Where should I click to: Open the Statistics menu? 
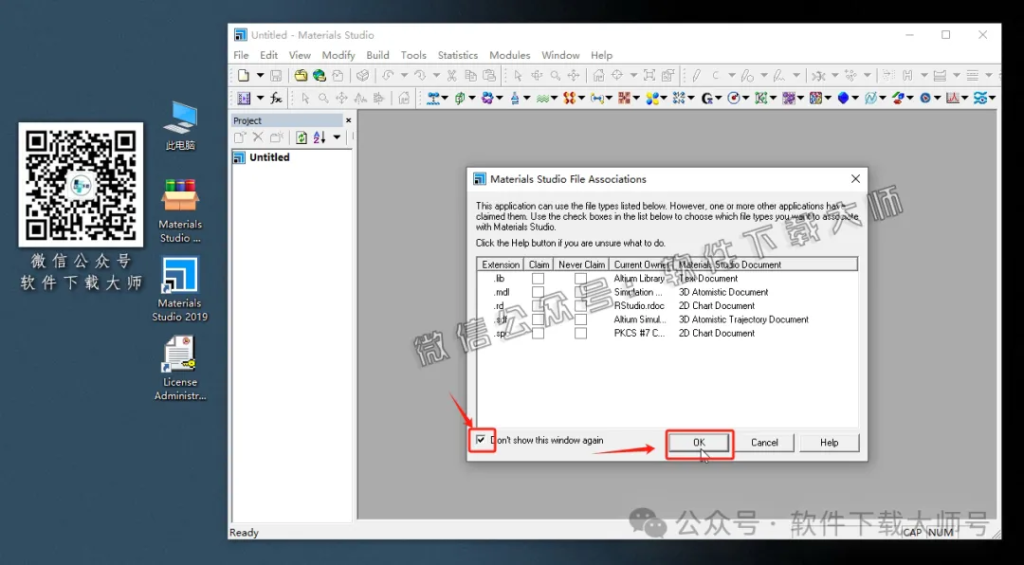coord(458,55)
